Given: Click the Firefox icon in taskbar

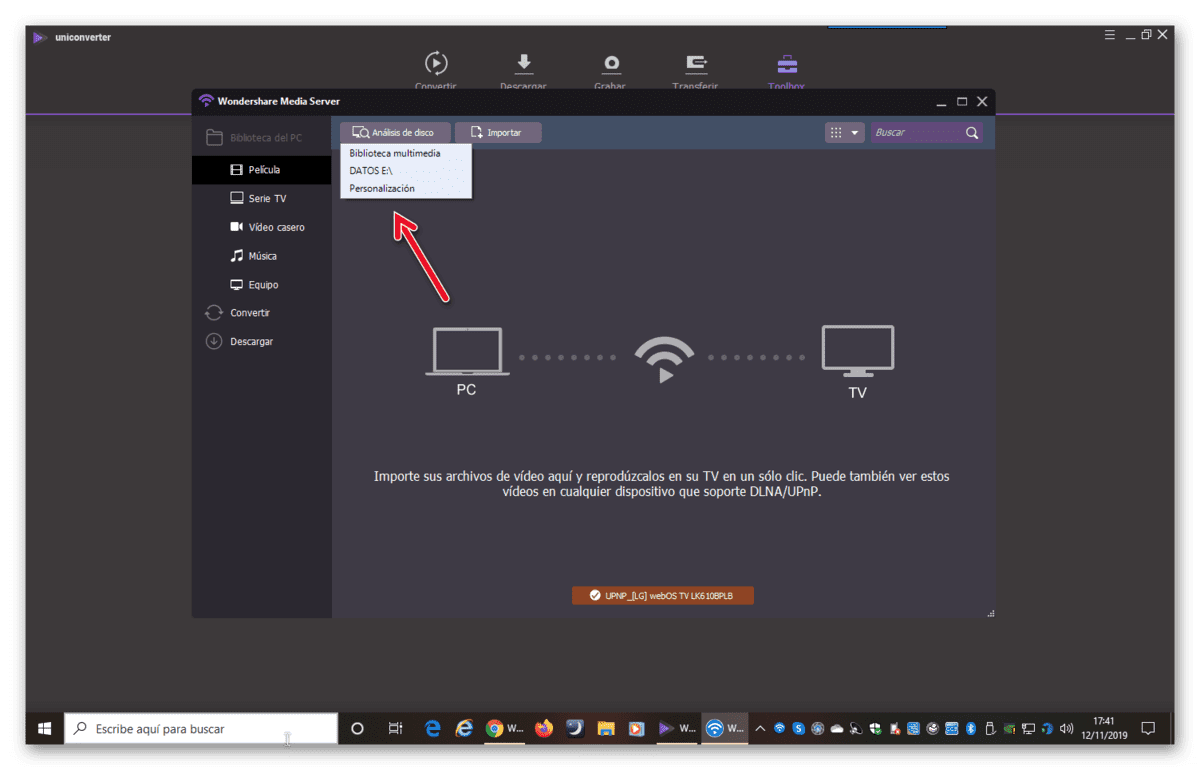Looking at the screenshot, I should [x=544, y=728].
